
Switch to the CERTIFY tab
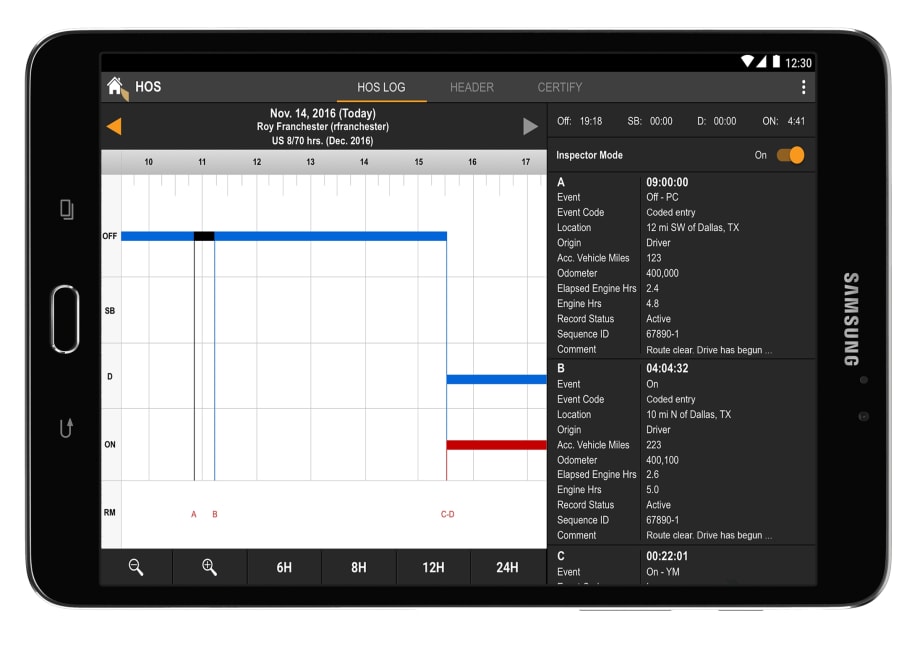coord(560,87)
